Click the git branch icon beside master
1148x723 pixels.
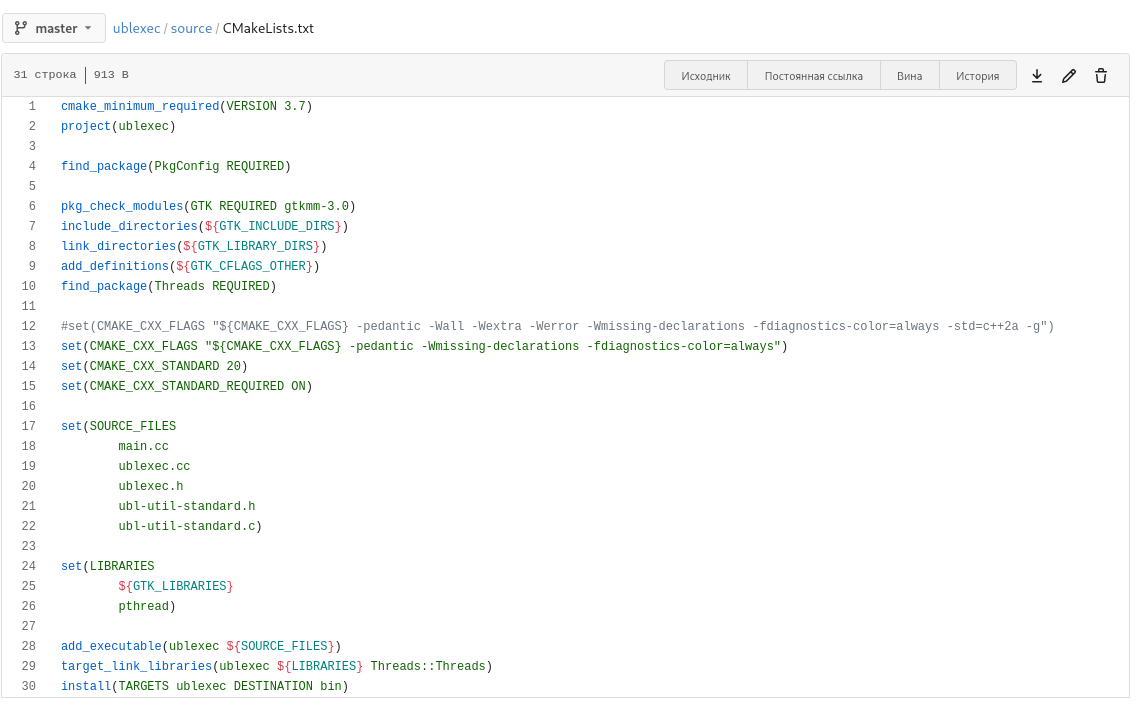click(x=21, y=28)
